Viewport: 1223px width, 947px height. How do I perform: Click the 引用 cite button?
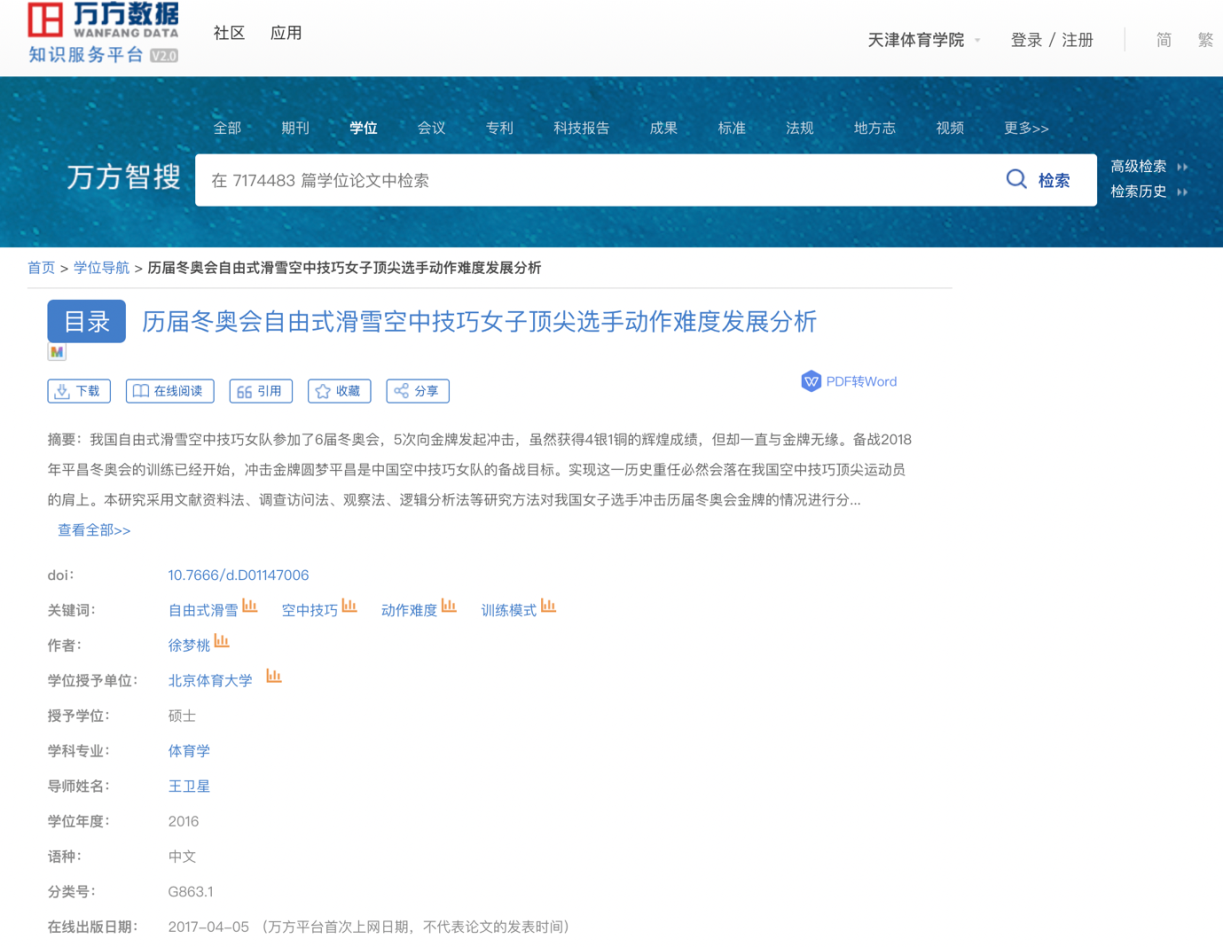[261, 391]
